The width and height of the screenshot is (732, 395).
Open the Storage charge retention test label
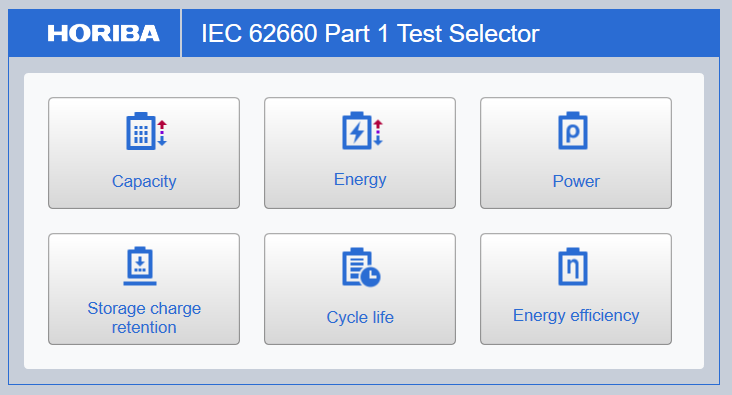[x=144, y=317]
